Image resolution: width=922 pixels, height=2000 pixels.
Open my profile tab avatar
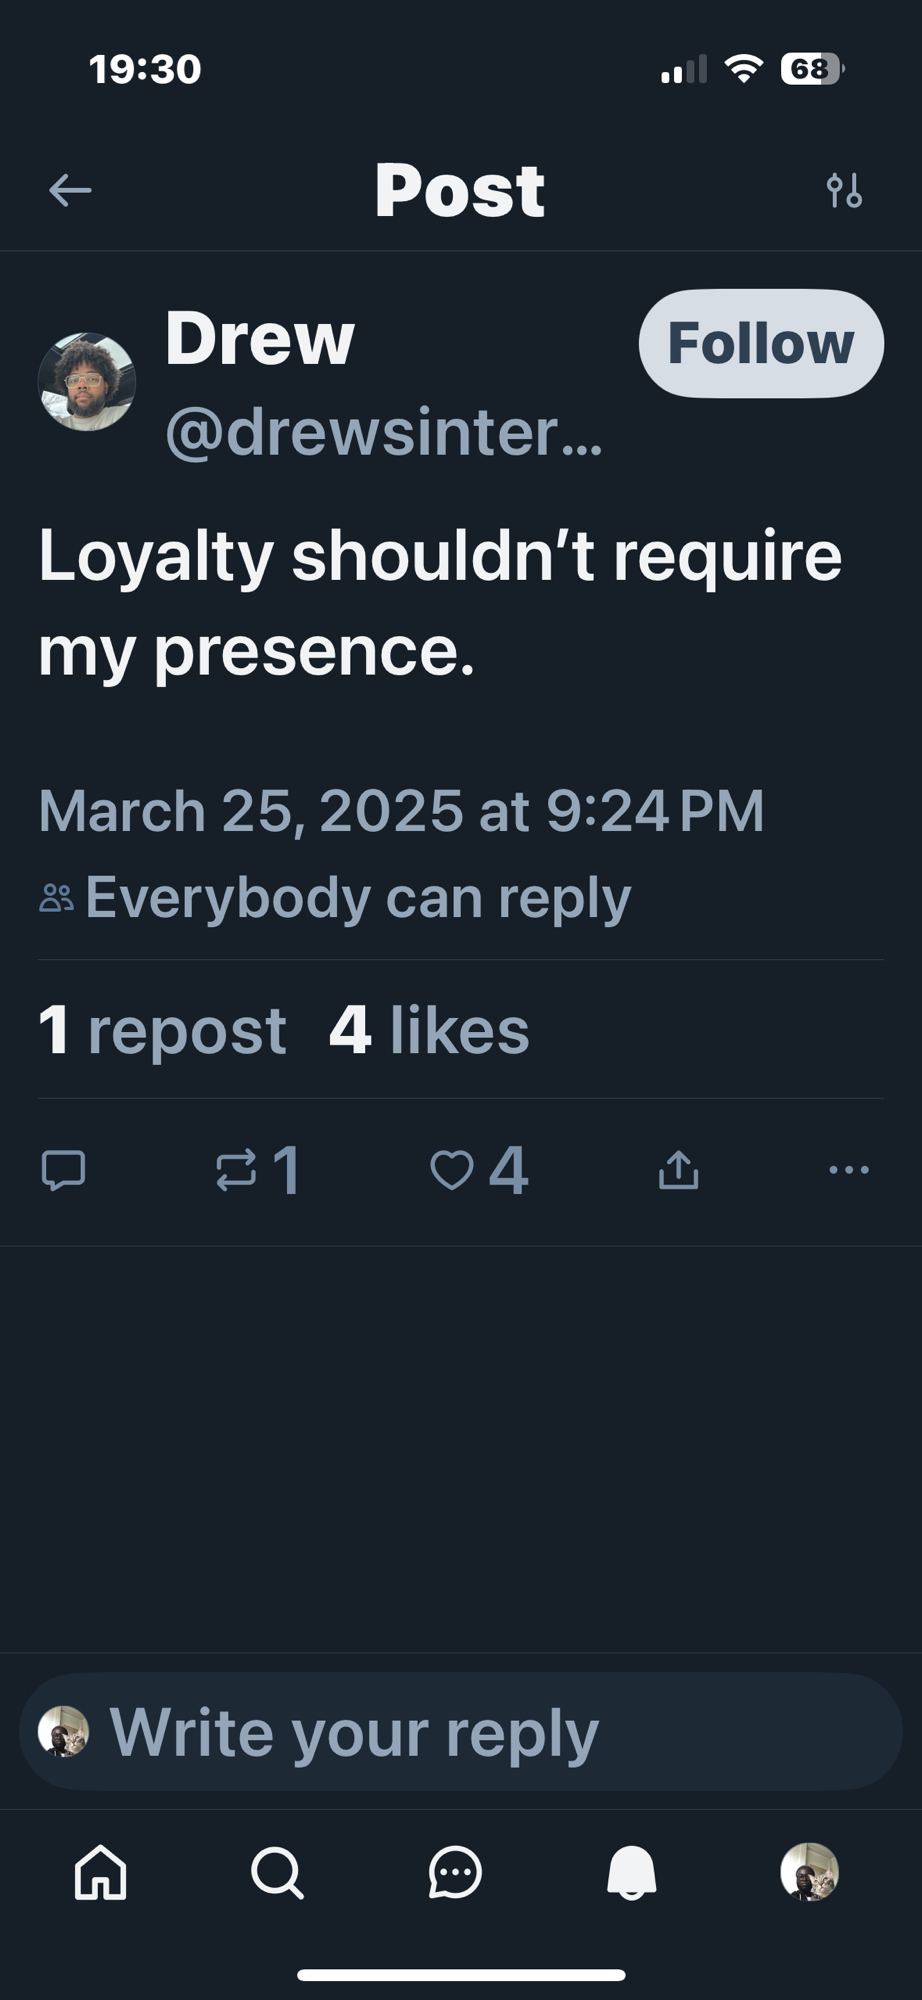tap(809, 1871)
